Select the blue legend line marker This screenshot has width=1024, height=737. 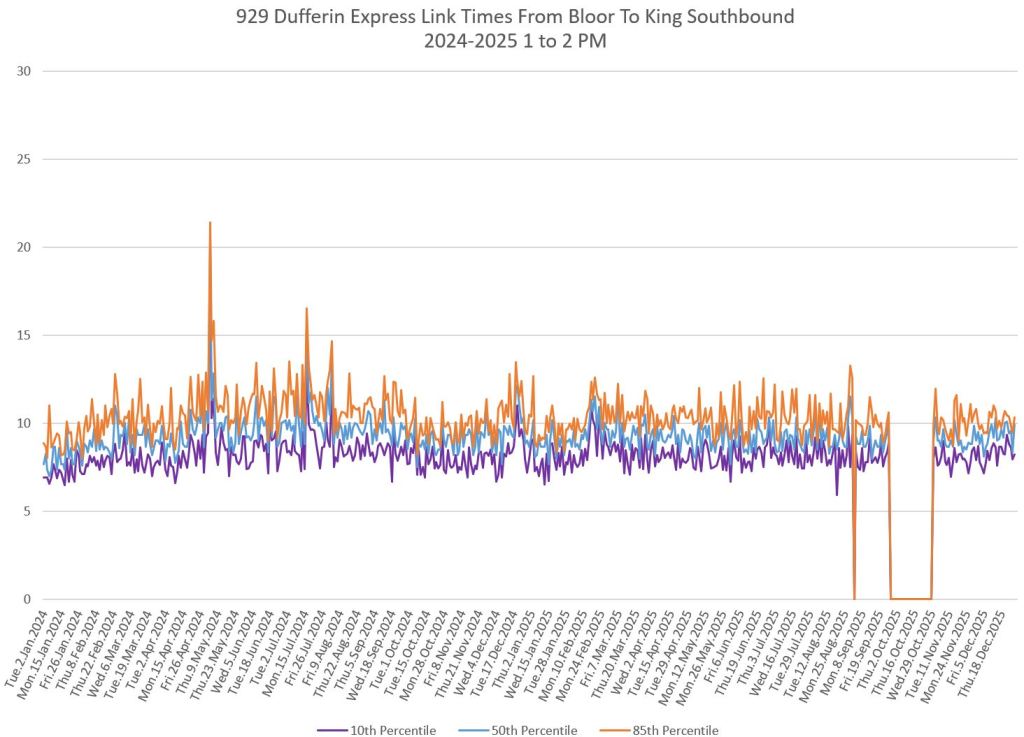click(469, 730)
